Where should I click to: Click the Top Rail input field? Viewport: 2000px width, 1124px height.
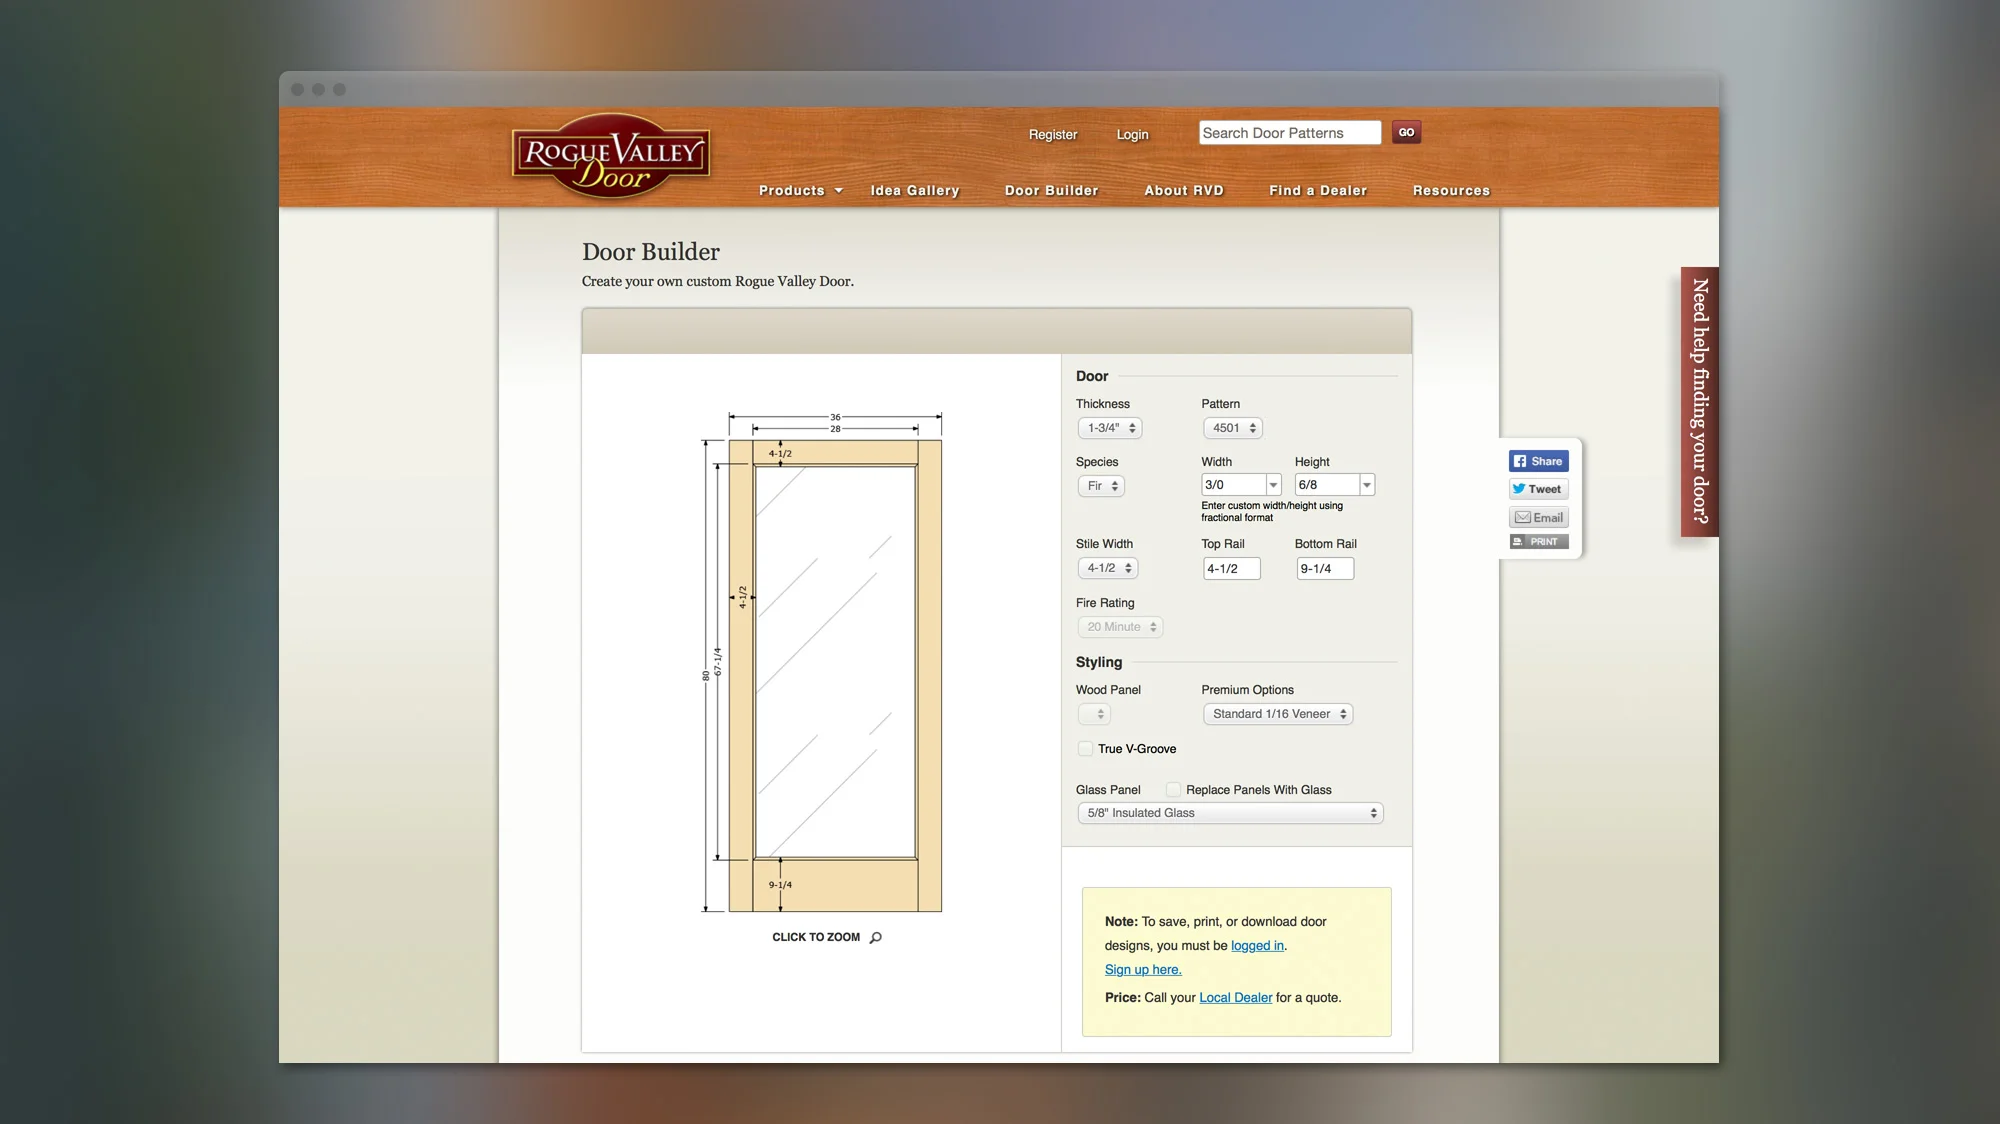1231,569
